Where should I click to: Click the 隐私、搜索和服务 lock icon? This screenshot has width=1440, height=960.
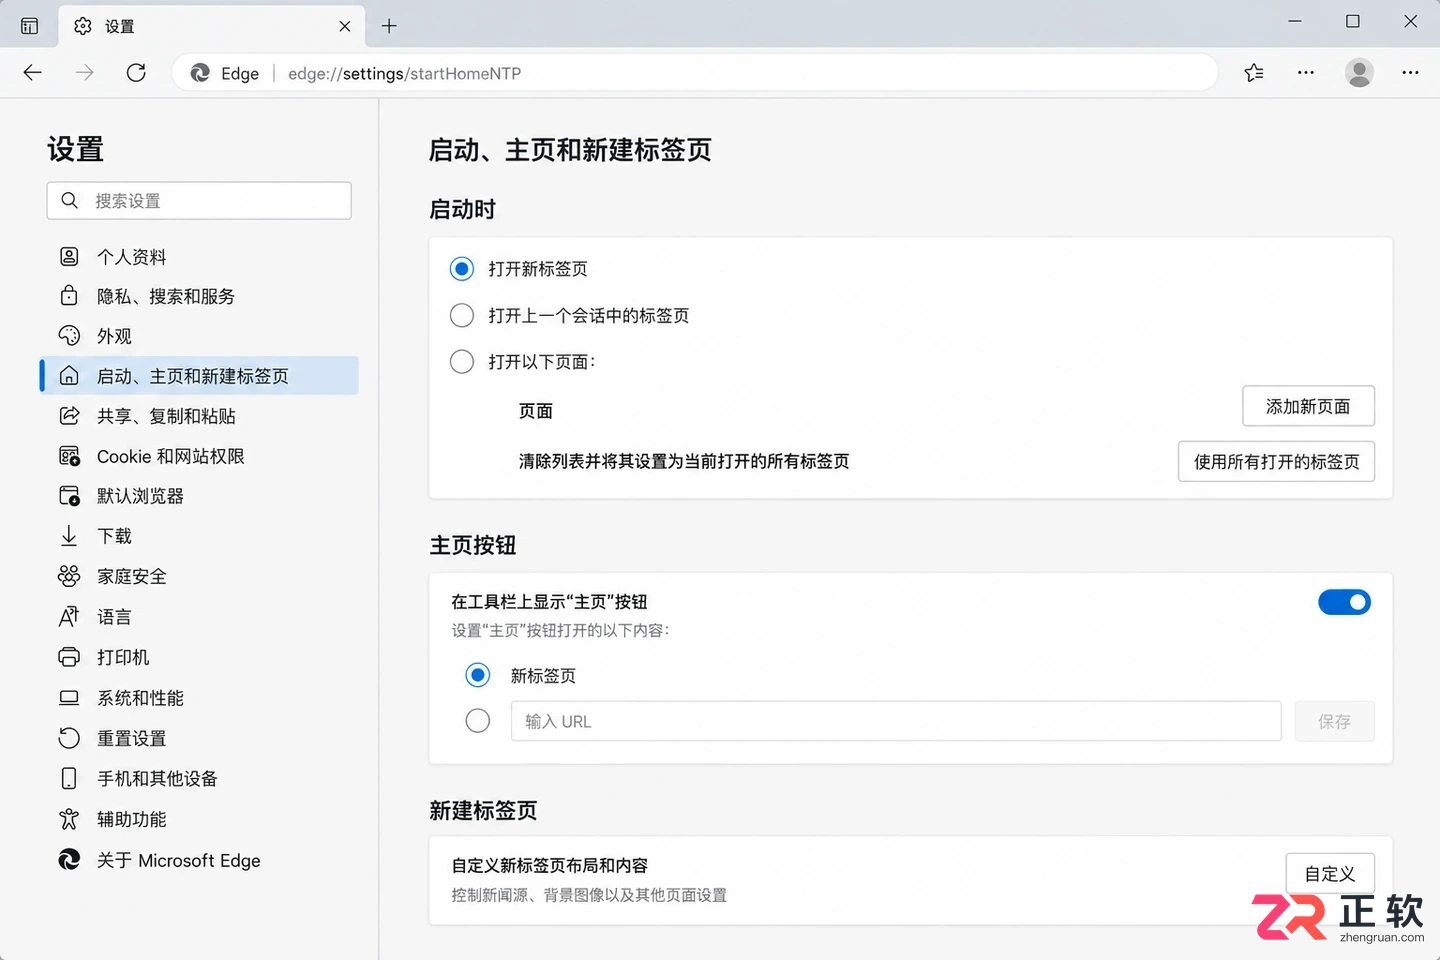[69, 296]
